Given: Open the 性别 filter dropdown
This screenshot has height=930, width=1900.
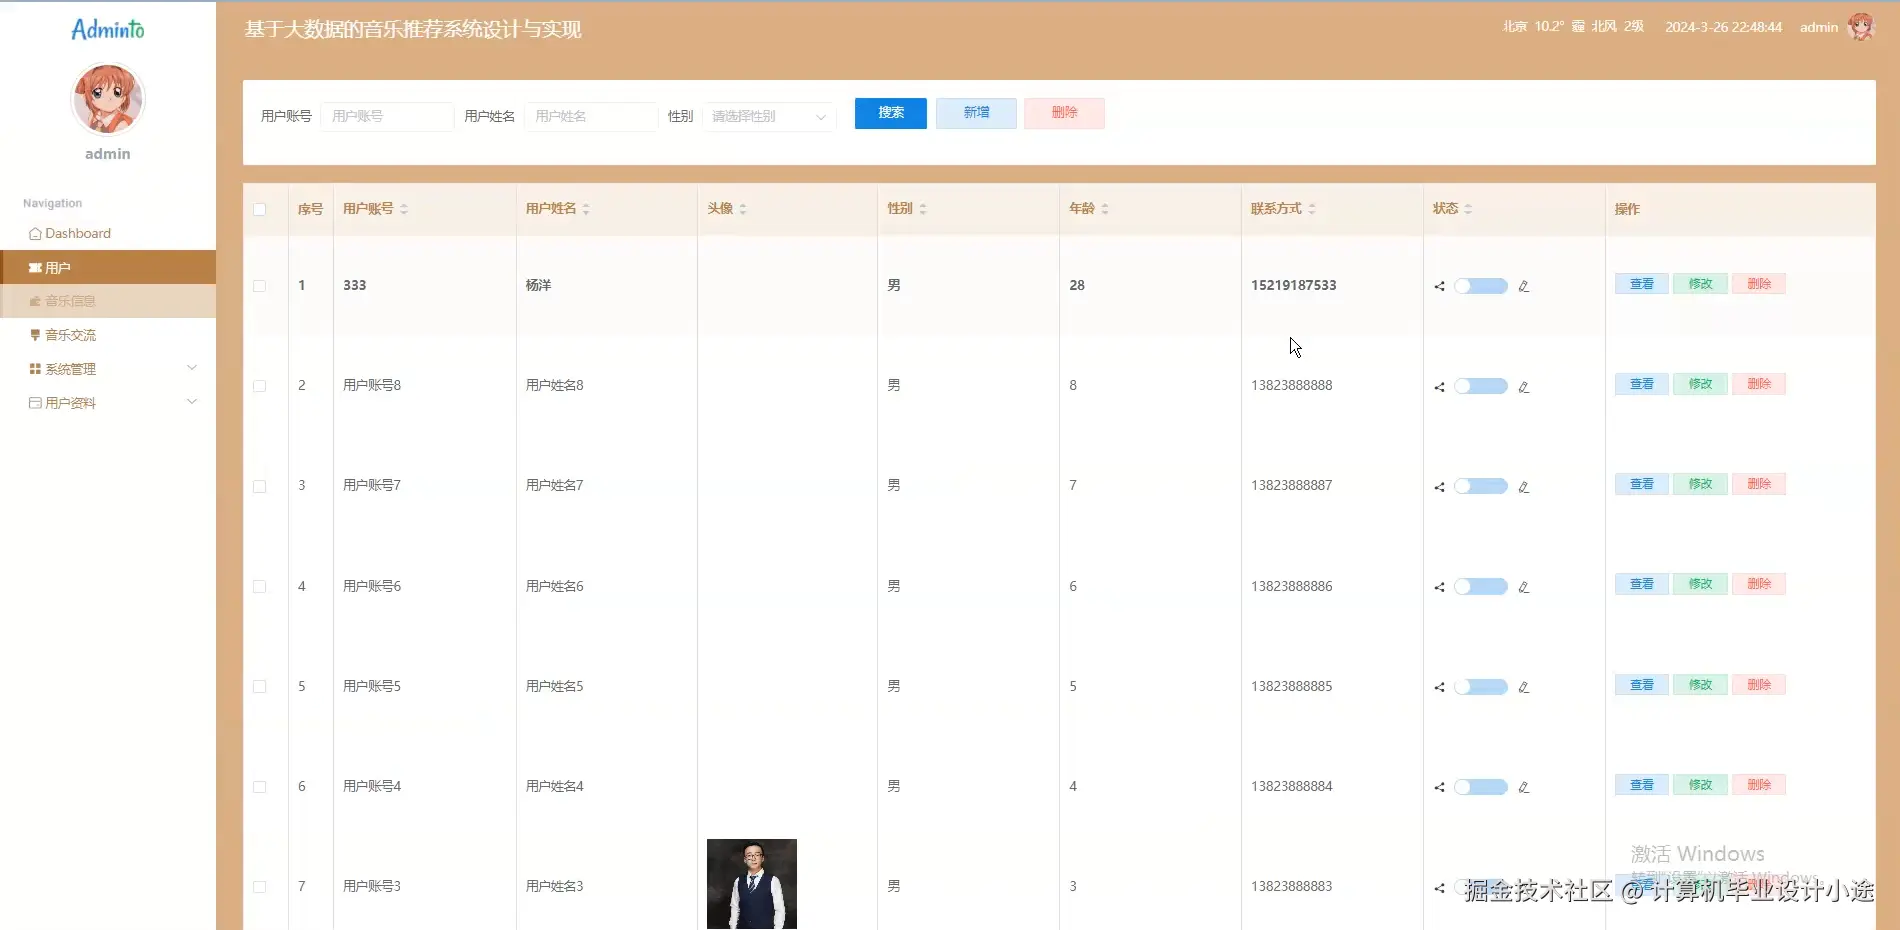Looking at the screenshot, I should pos(769,116).
